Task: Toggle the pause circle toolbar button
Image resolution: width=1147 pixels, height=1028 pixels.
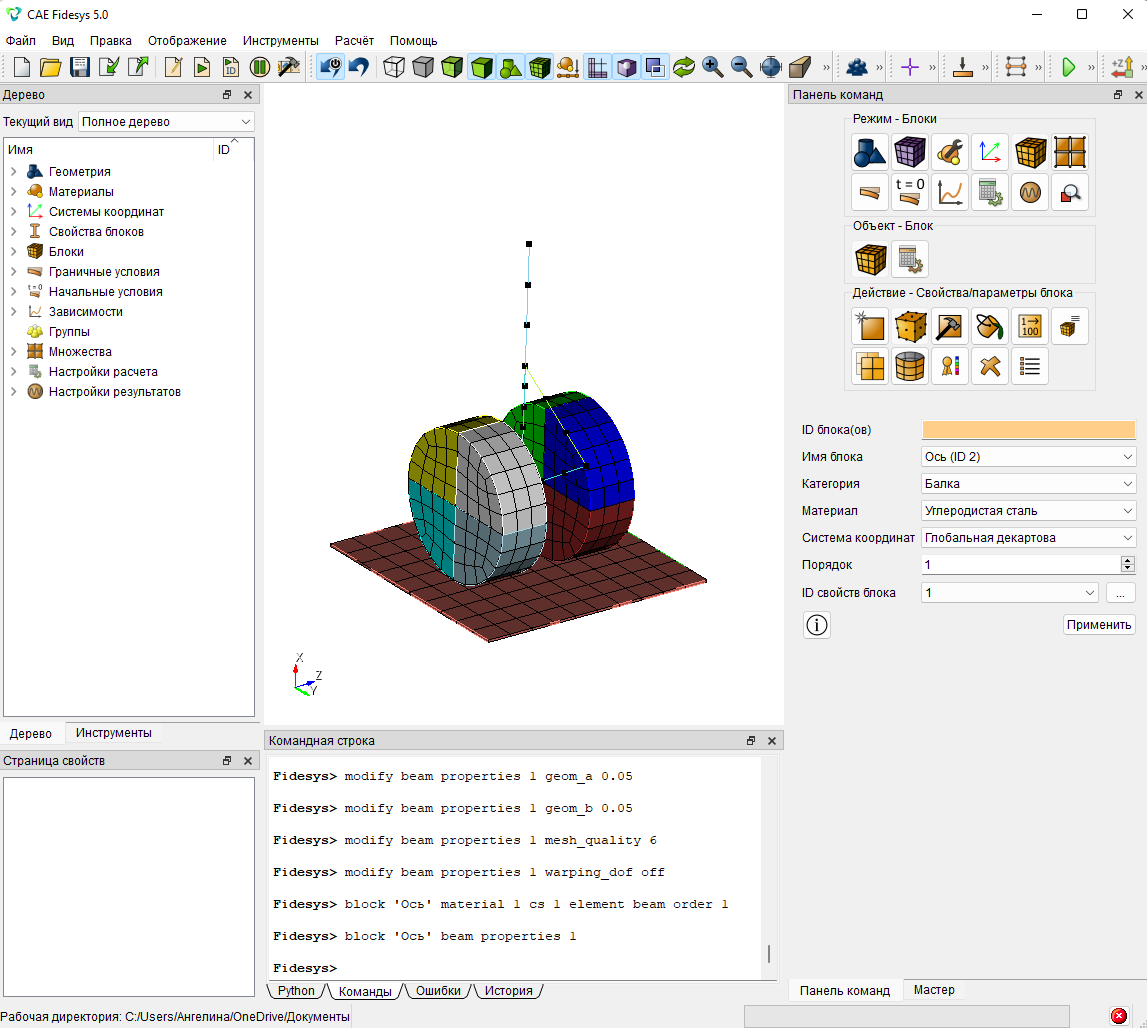Action: (260, 67)
